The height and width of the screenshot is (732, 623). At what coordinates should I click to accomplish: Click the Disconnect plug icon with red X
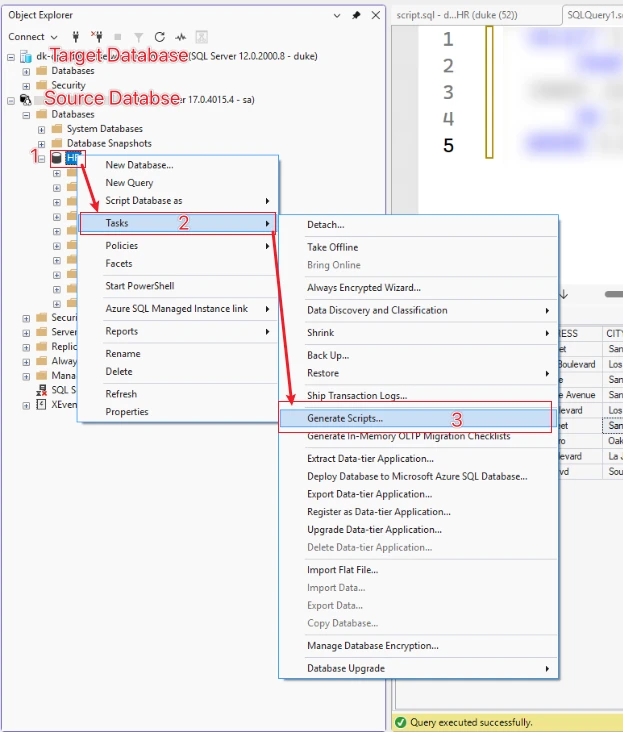tap(97, 36)
